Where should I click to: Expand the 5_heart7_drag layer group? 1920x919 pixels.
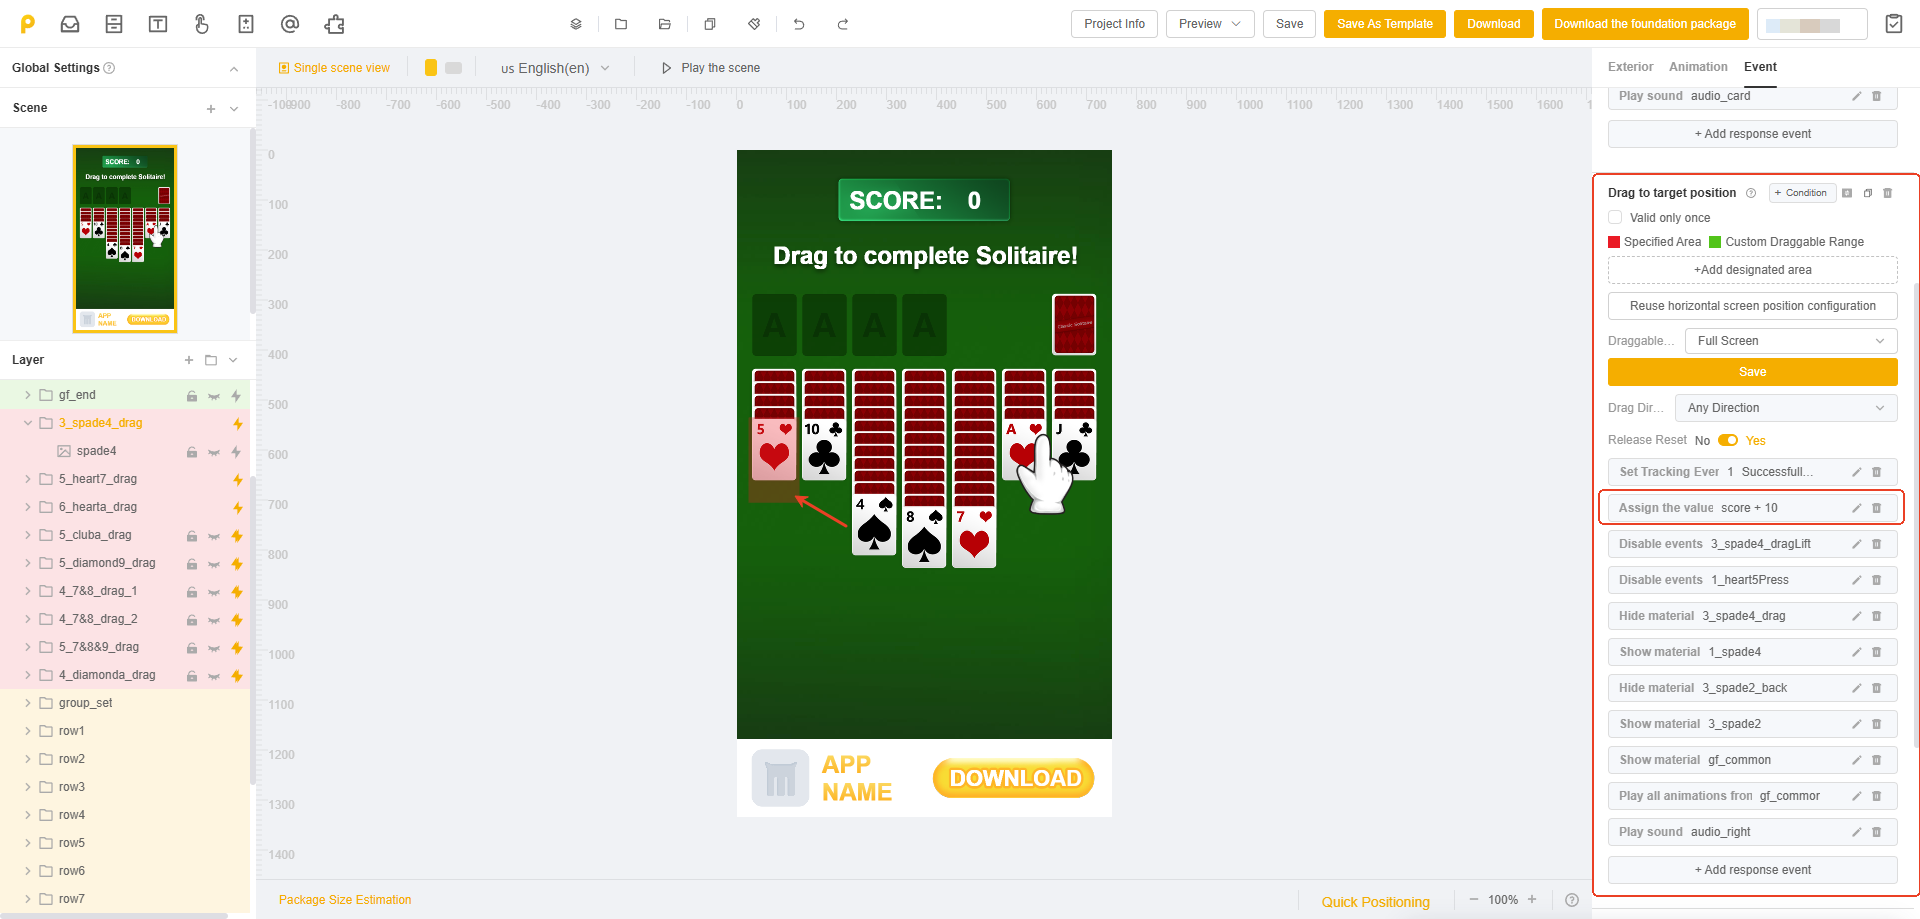pyautogui.click(x=28, y=479)
